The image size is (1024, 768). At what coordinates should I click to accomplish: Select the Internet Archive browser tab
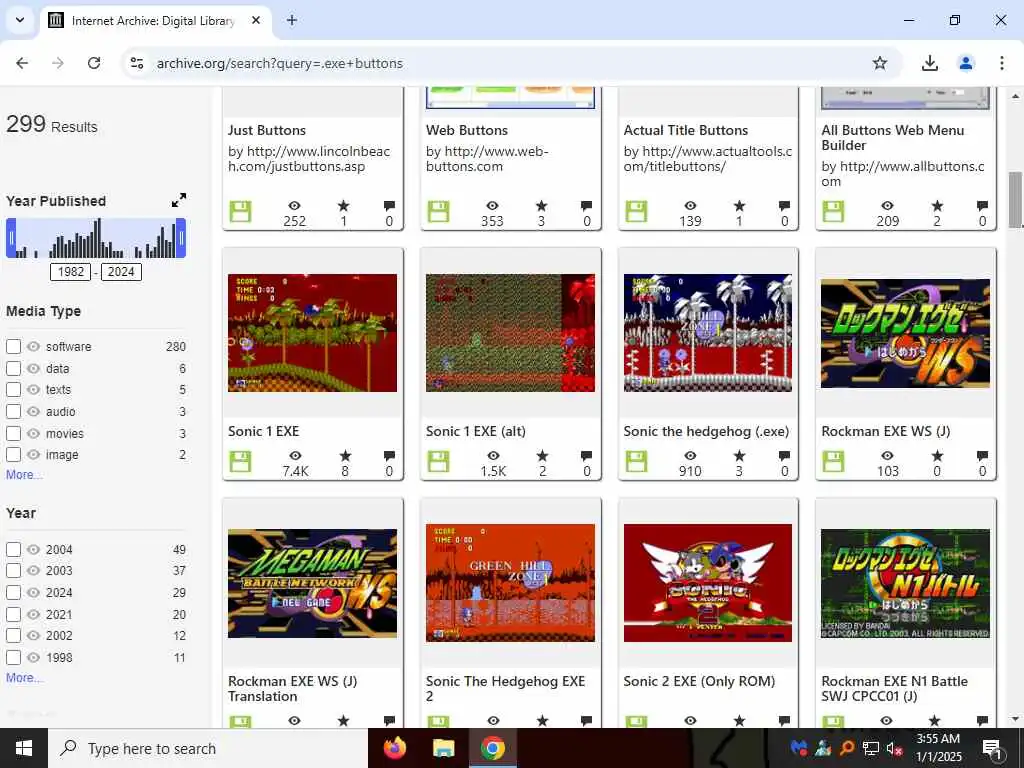coord(155,21)
